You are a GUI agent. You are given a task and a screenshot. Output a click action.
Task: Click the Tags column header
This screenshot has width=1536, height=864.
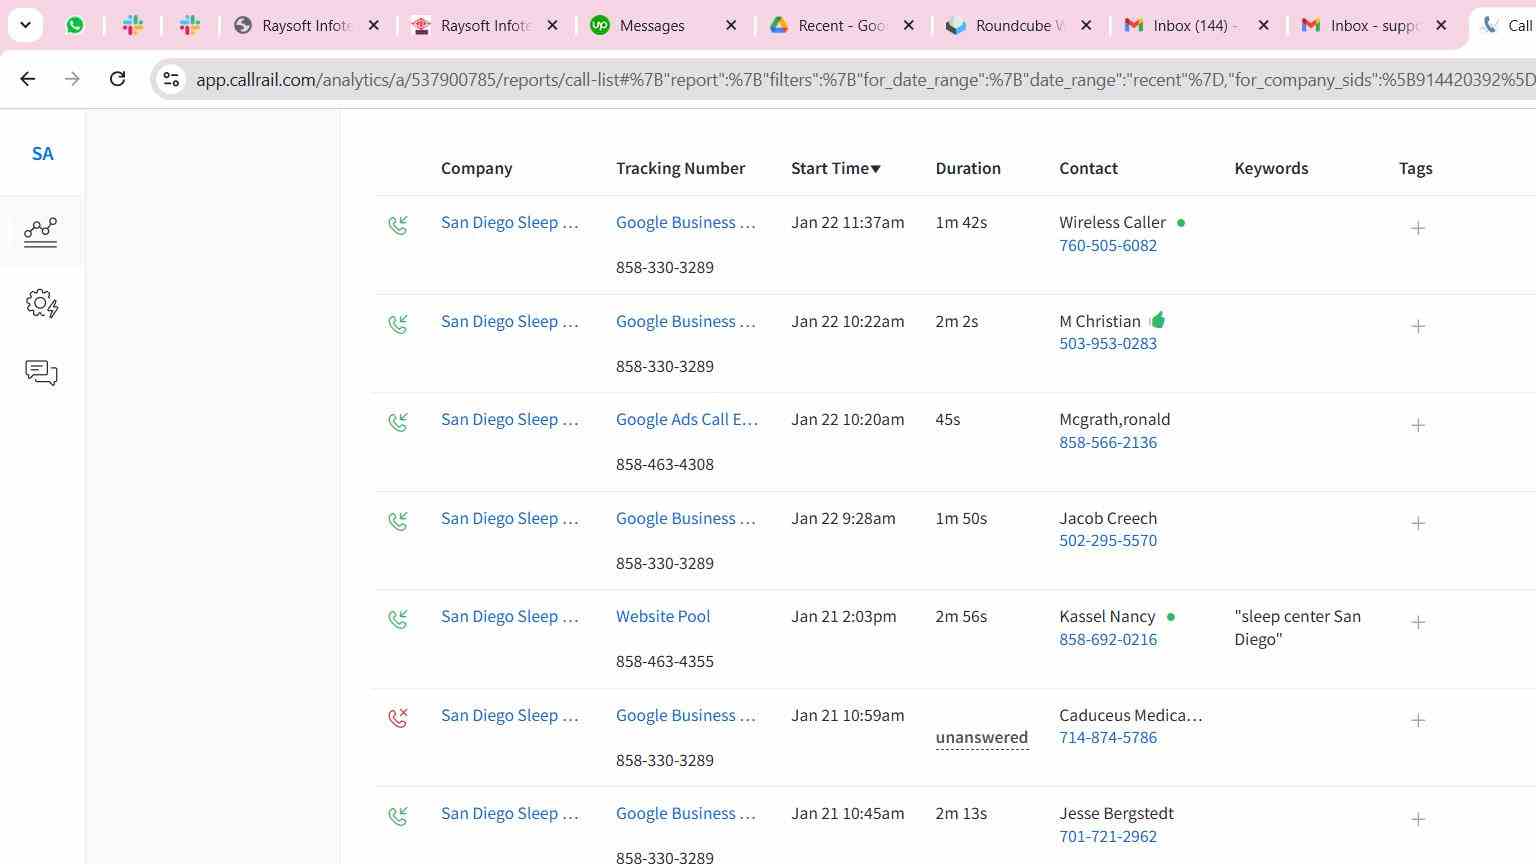pyautogui.click(x=1415, y=168)
